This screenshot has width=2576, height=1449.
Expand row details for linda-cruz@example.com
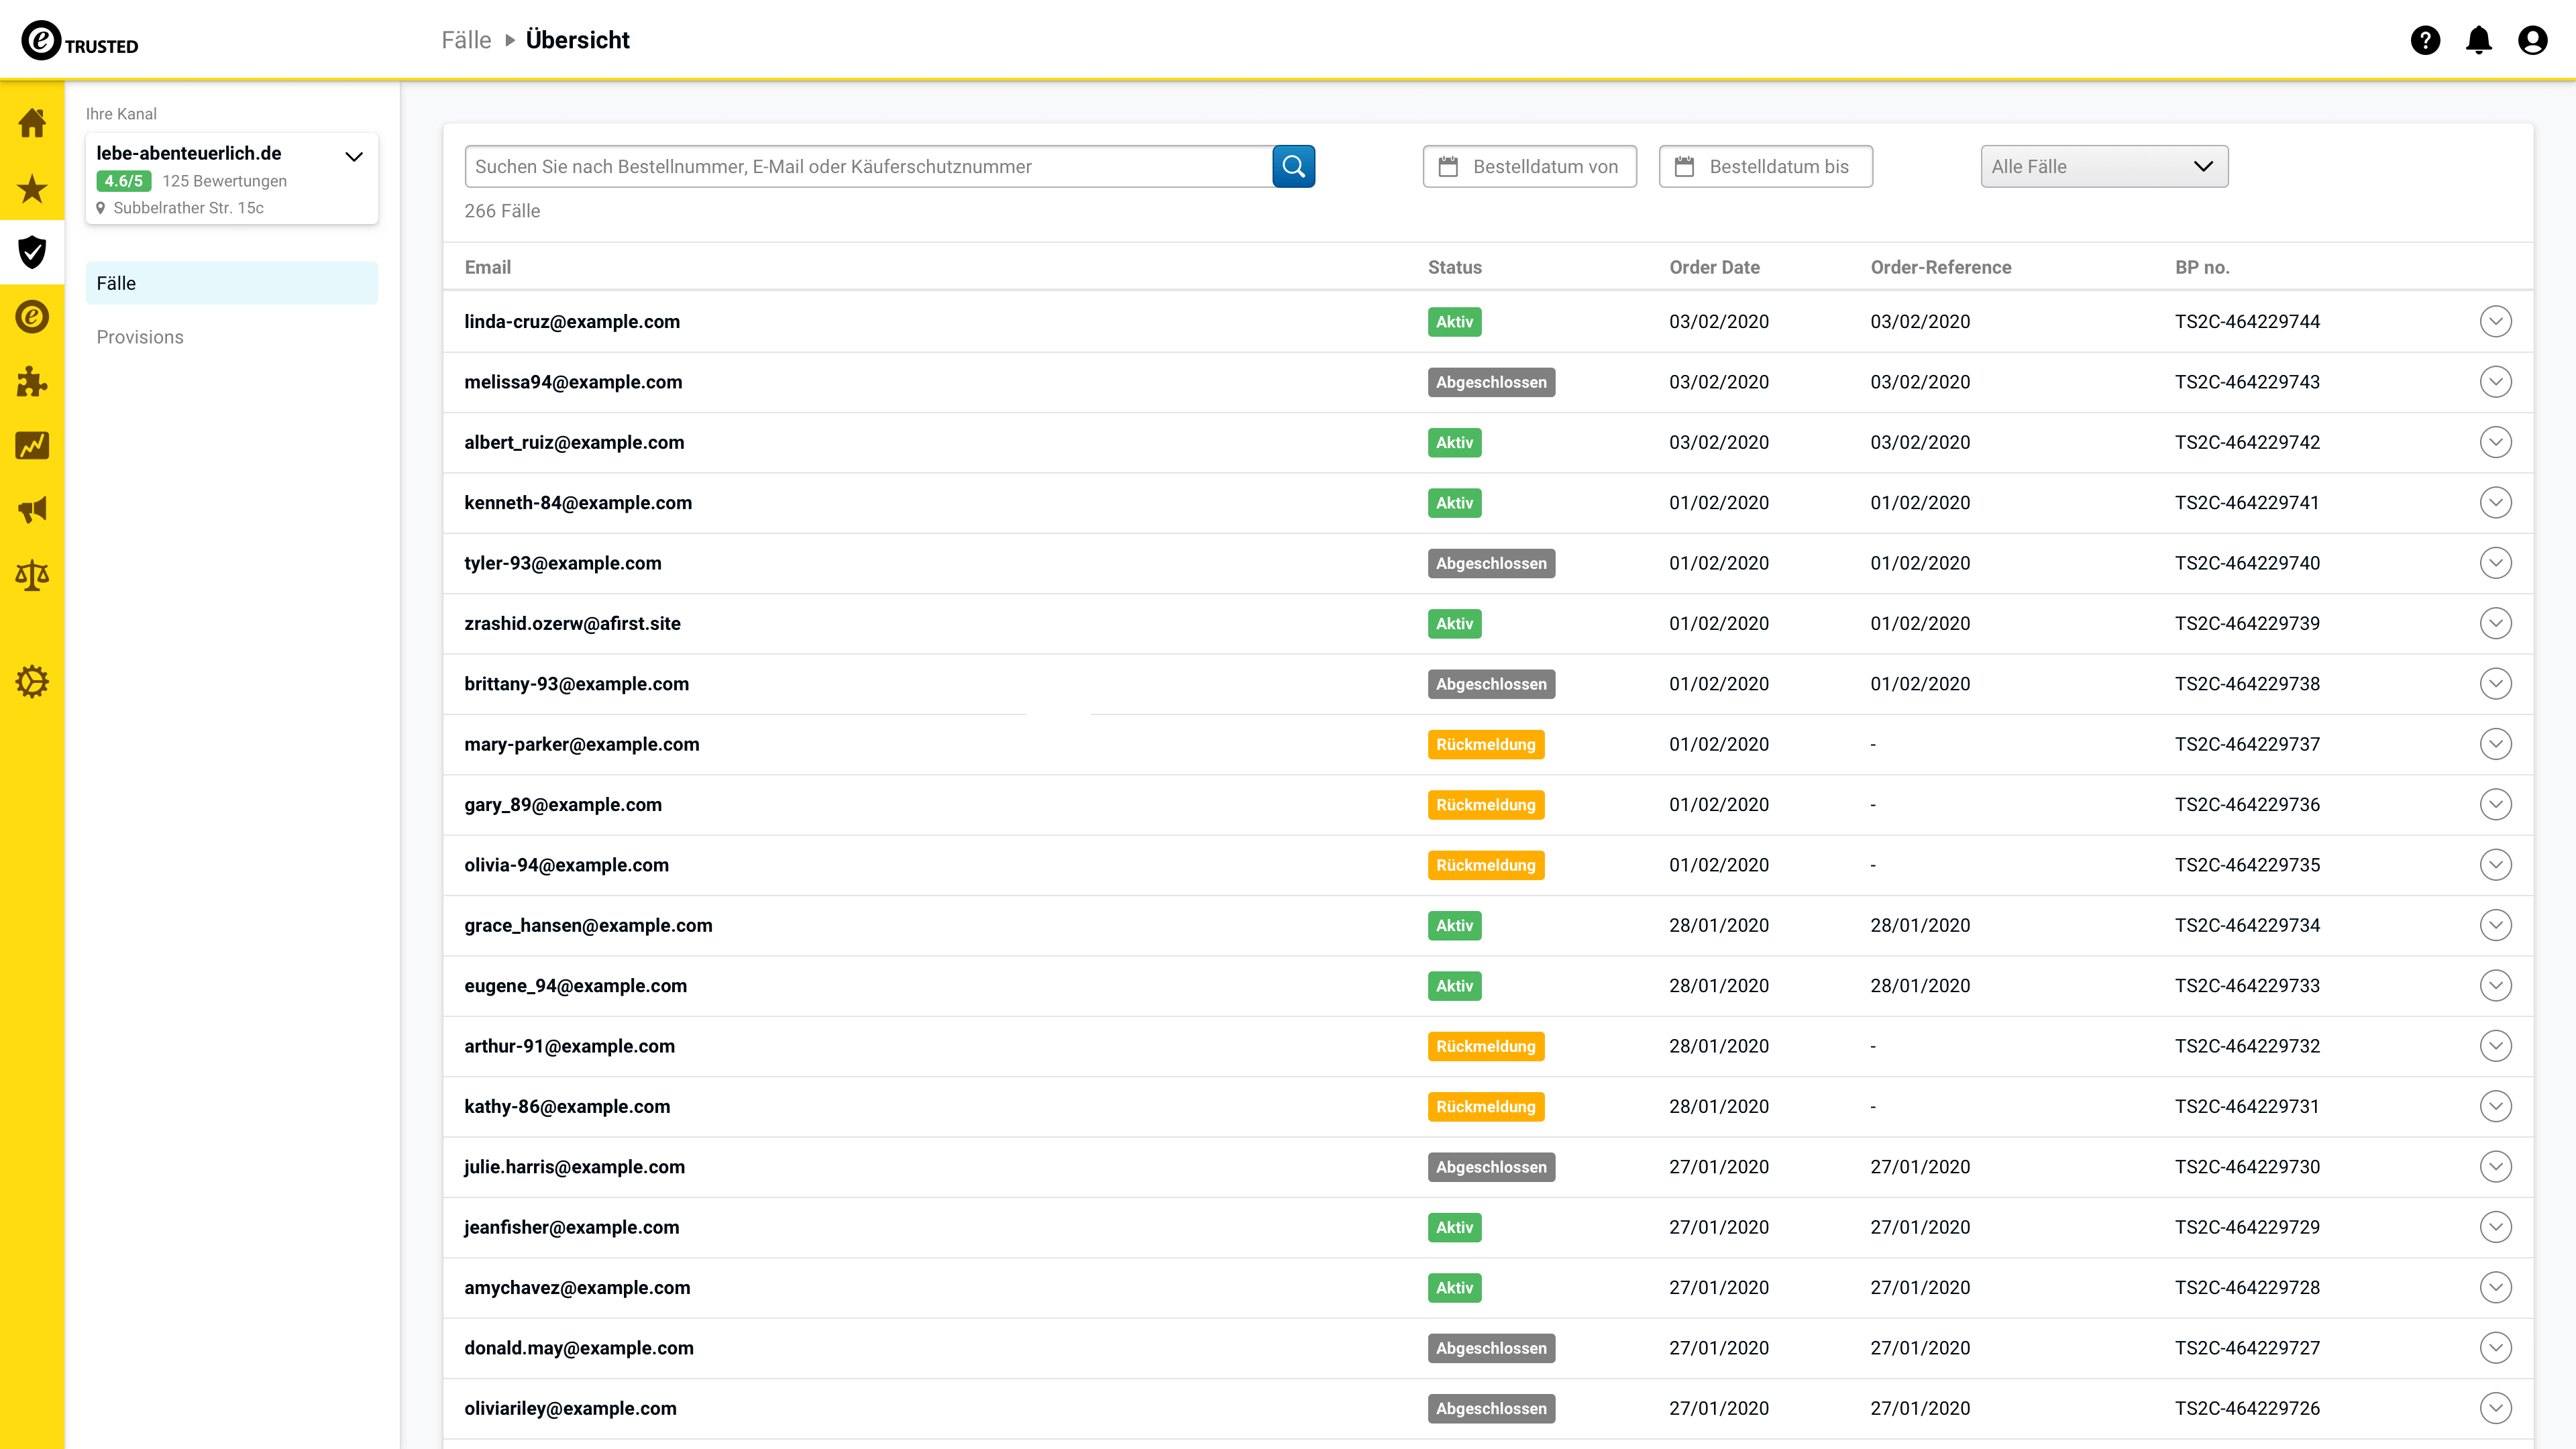pos(2495,322)
